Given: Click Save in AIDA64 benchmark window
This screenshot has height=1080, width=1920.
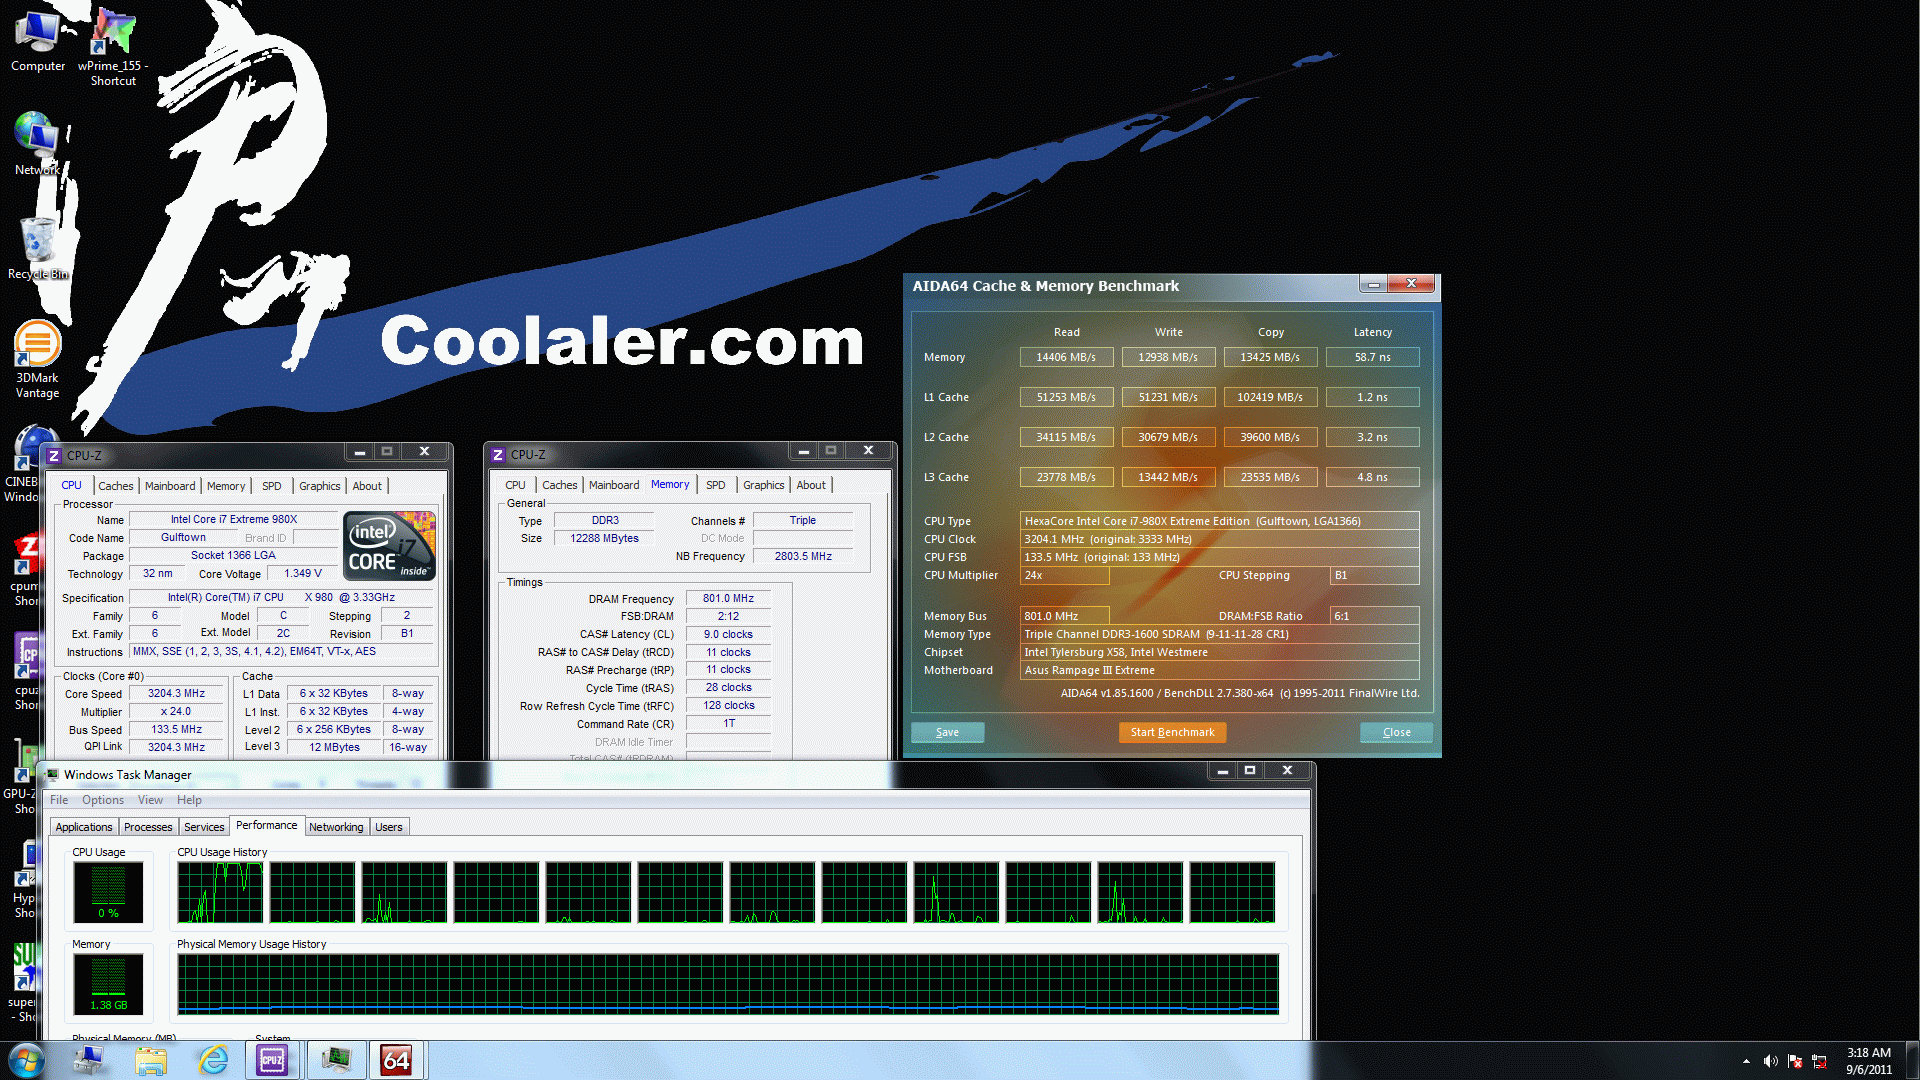Looking at the screenshot, I should click(x=947, y=732).
